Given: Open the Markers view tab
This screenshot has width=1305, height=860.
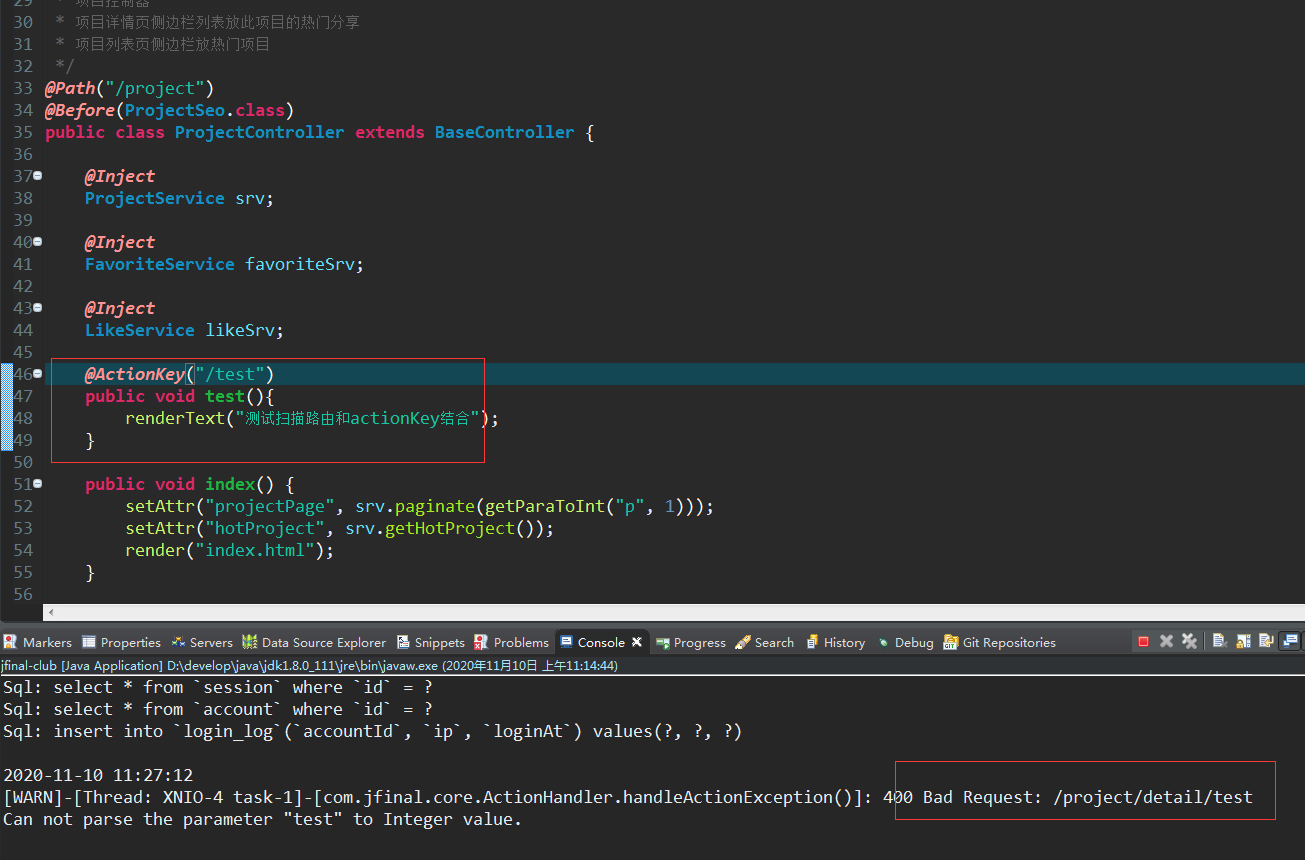Looking at the screenshot, I should click(38, 642).
